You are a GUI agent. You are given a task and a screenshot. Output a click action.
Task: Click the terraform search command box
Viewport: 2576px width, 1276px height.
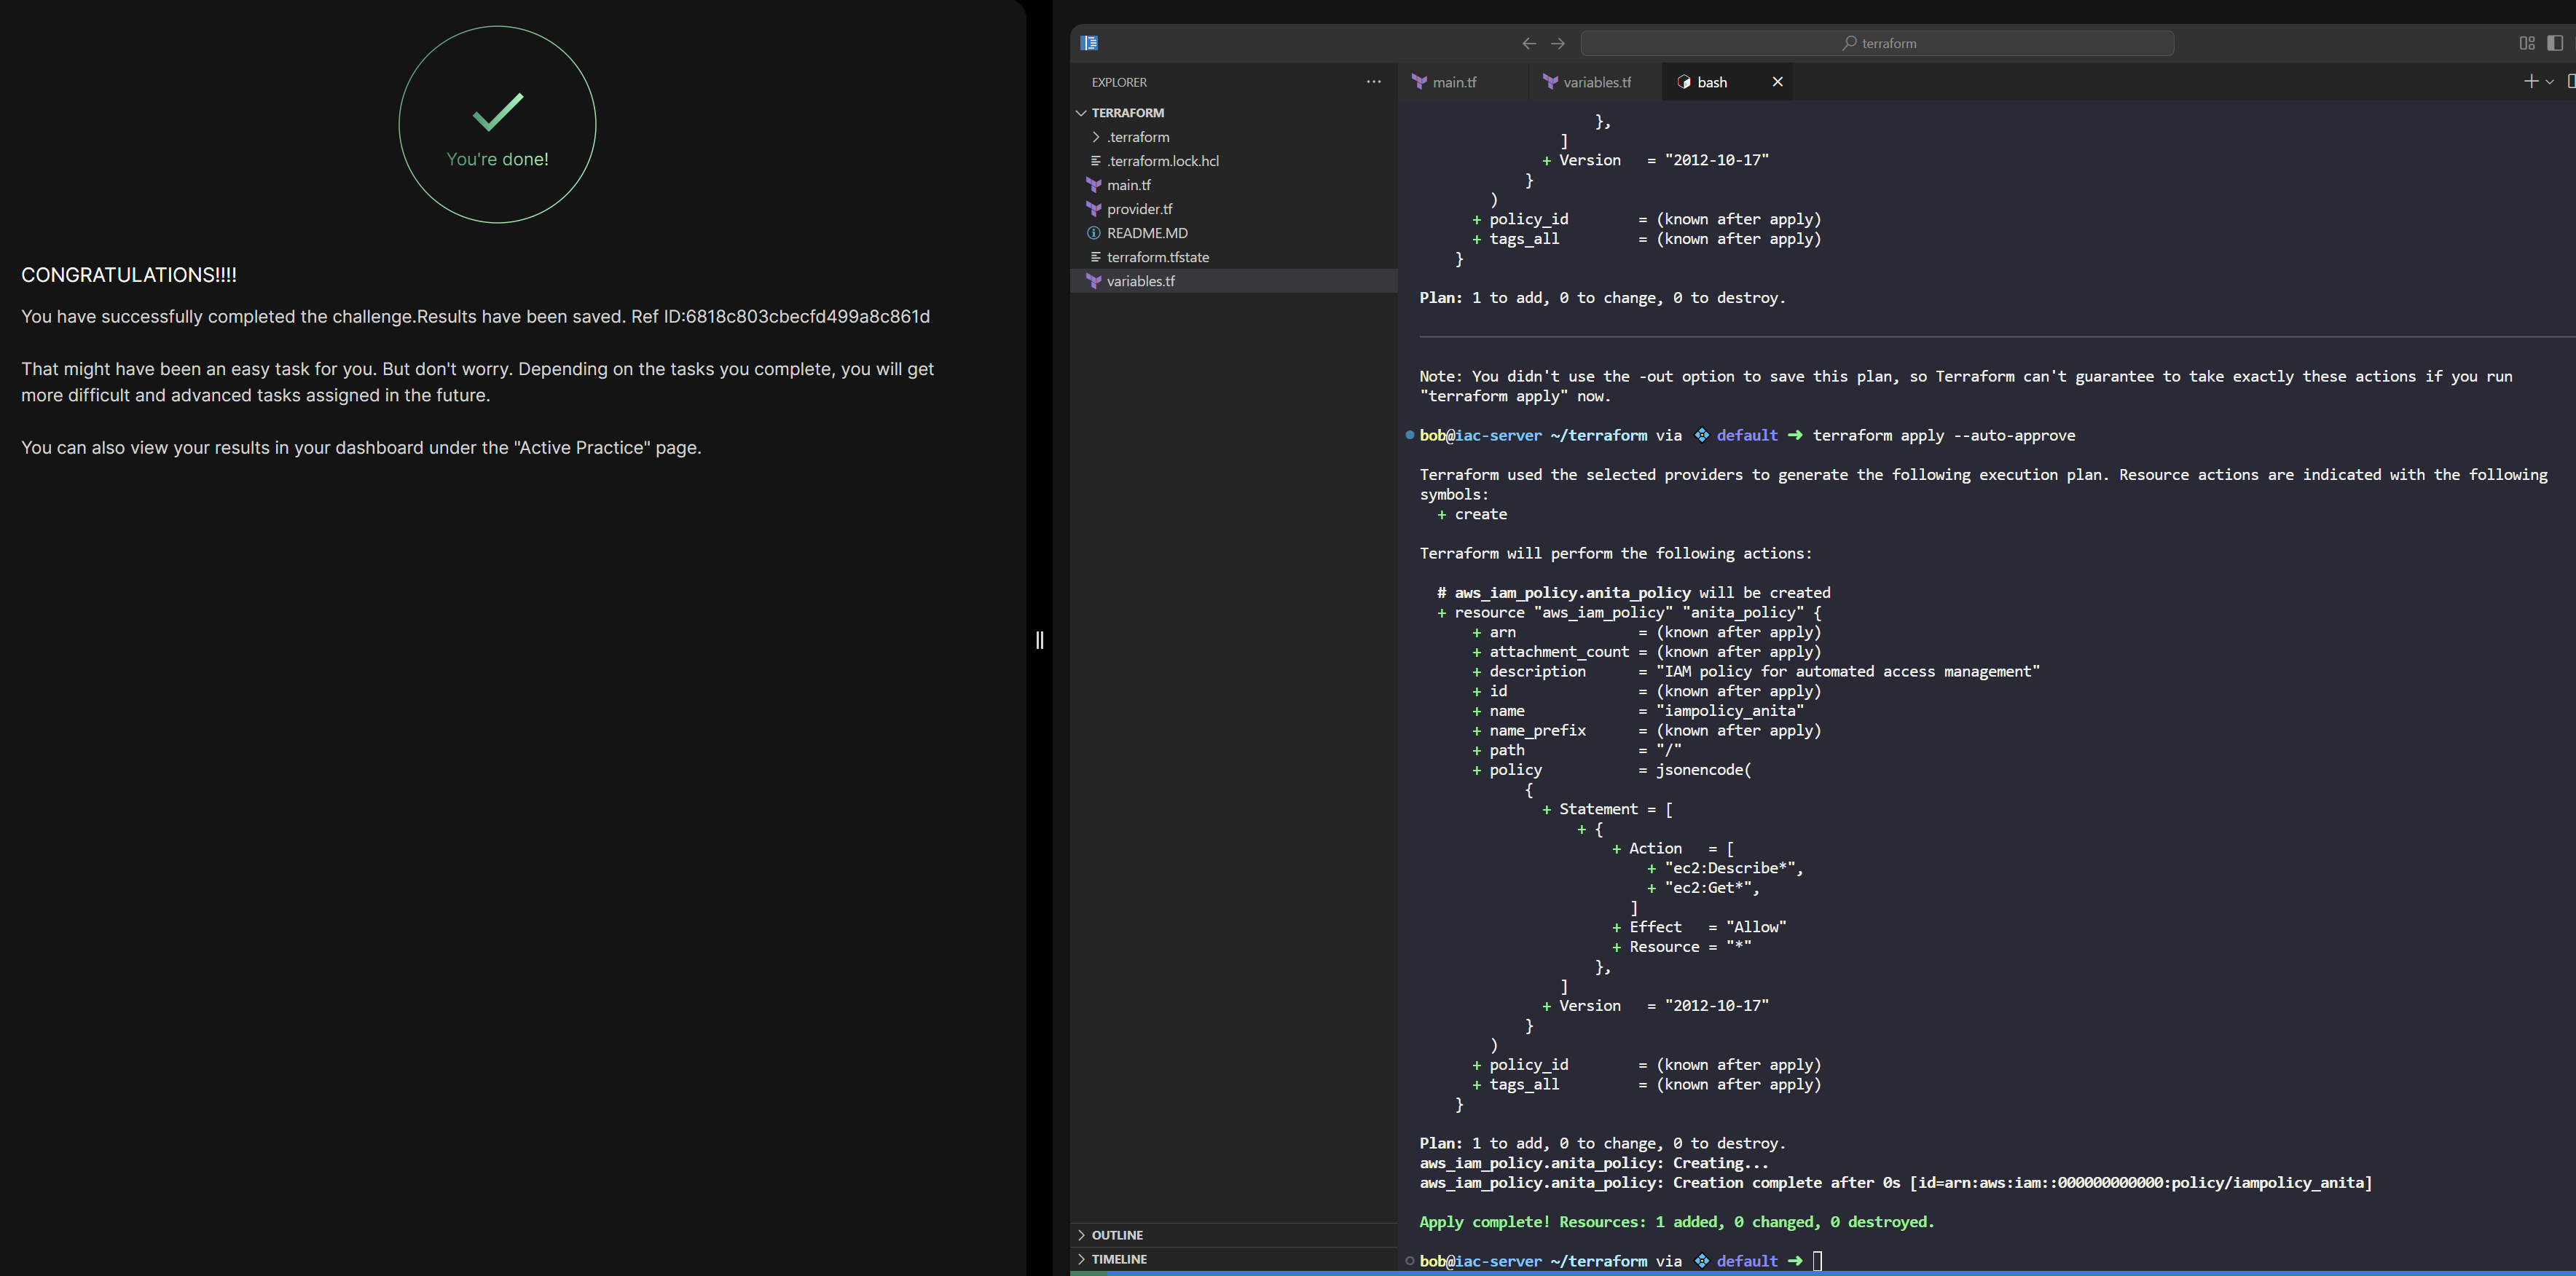[x=1877, y=43]
